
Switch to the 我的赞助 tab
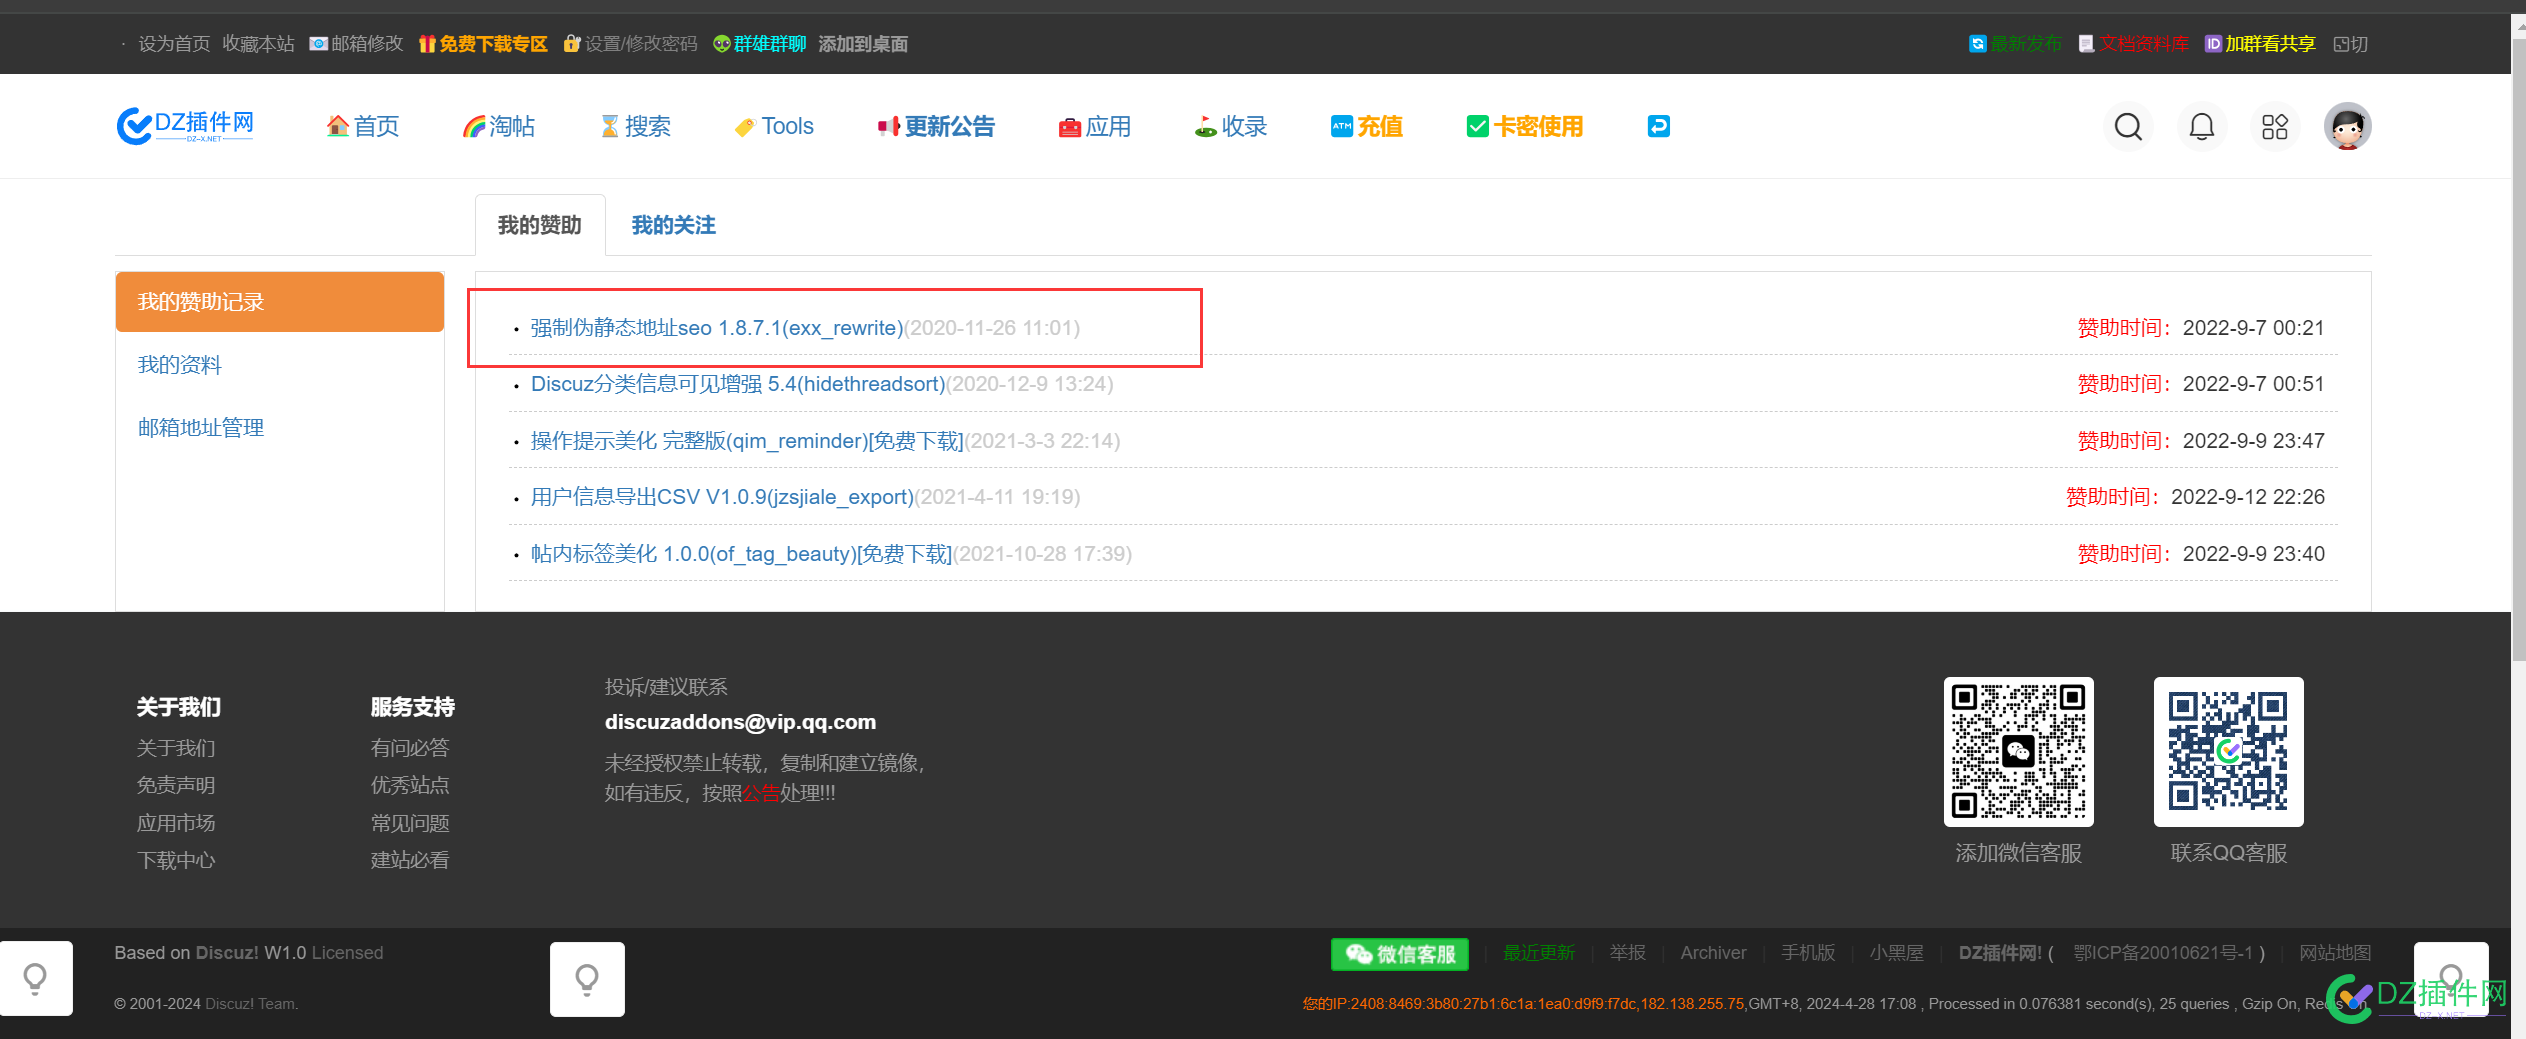(540, 225)
